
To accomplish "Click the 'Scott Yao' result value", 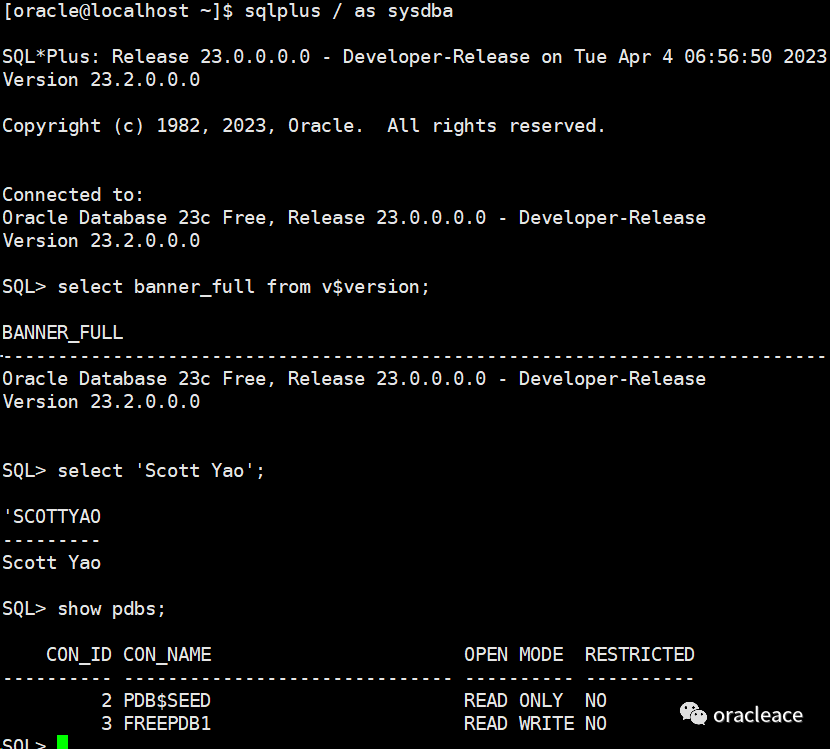I will point(51,563).
